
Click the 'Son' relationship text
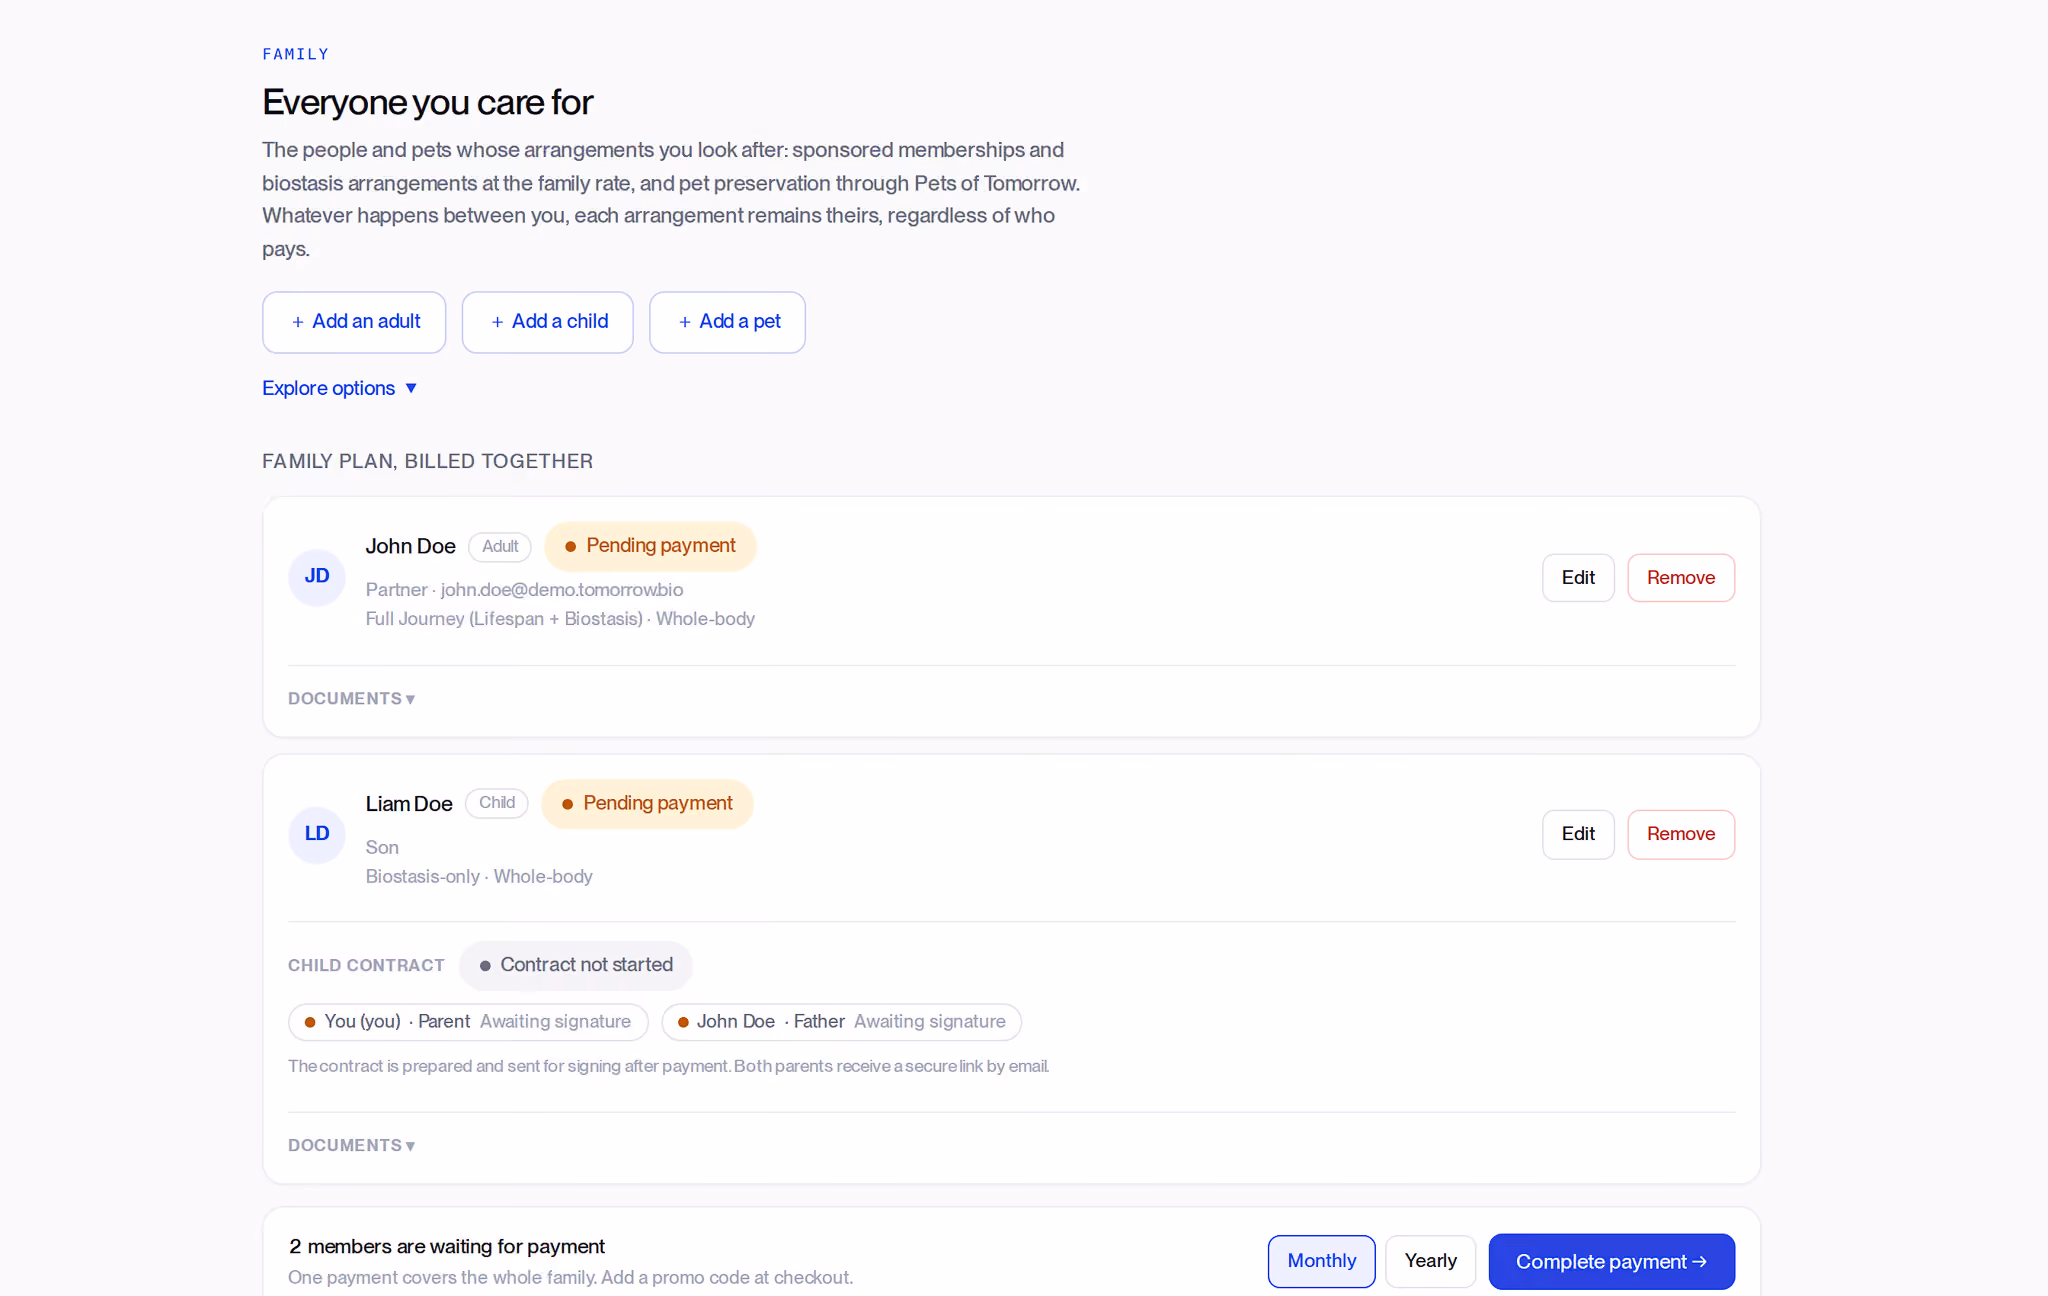[x=382, y=848]
